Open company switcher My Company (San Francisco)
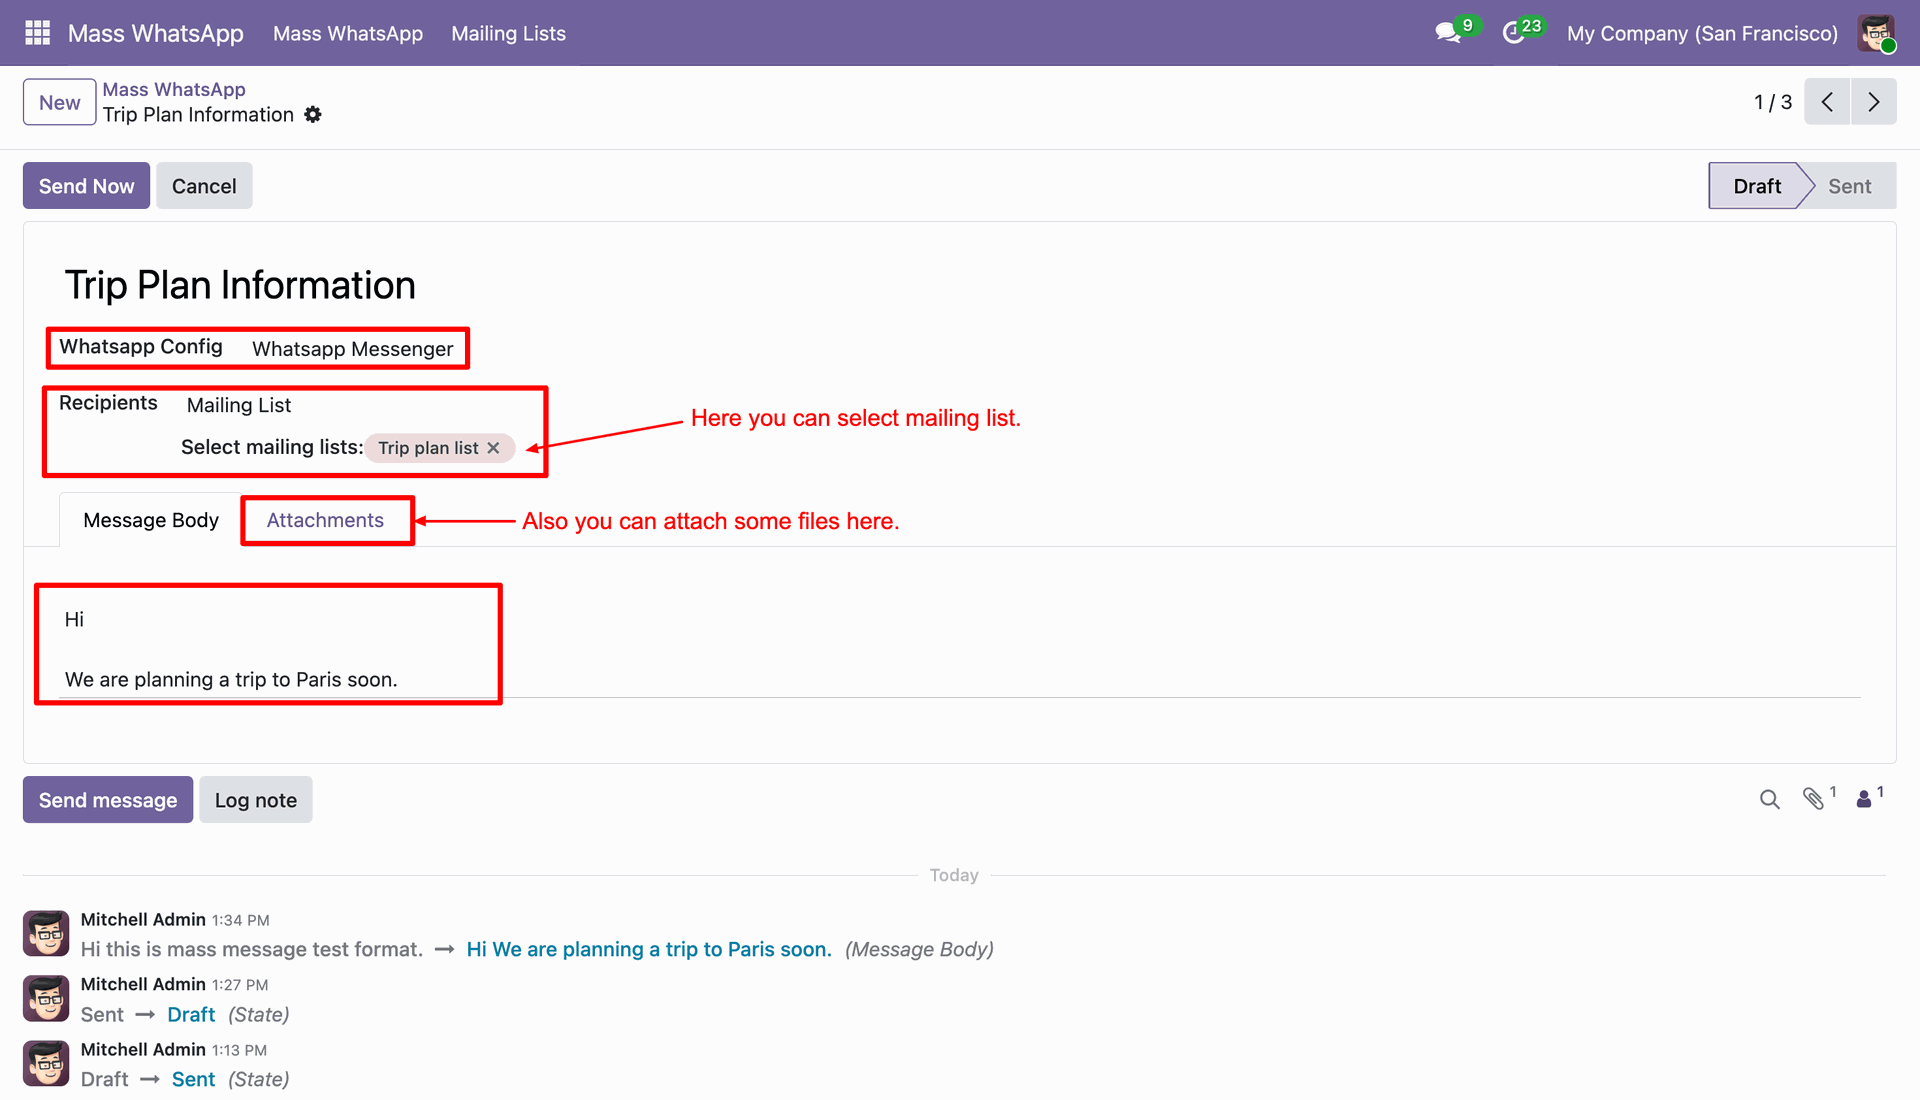The image size is (1920, 1100). tap(1702, 33)
